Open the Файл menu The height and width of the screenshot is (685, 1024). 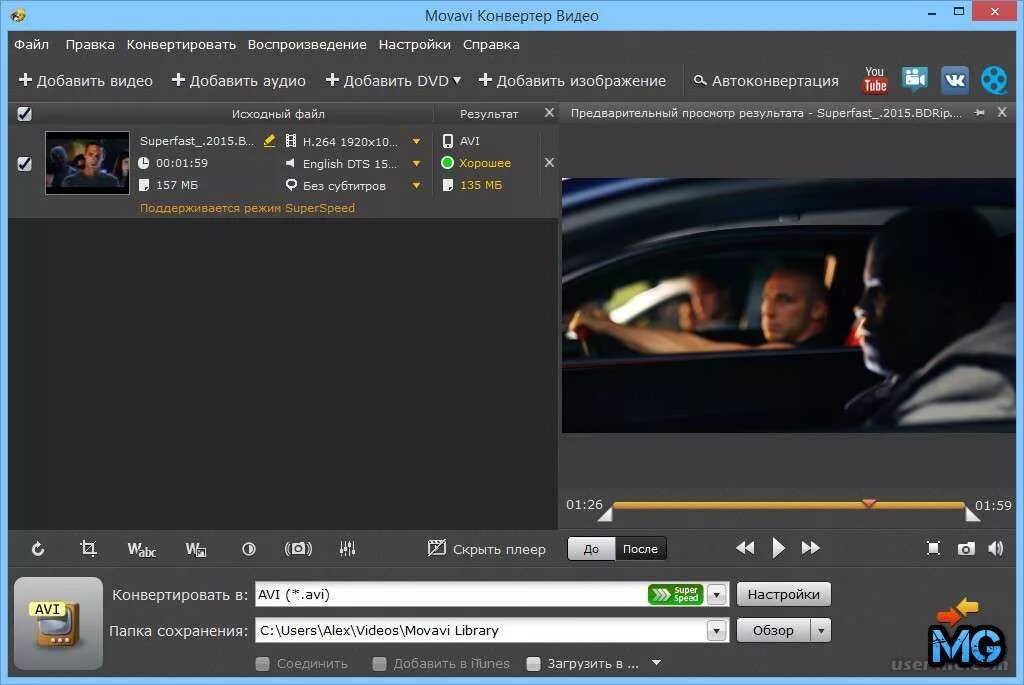pyautogui.click(x=31, y=44)
